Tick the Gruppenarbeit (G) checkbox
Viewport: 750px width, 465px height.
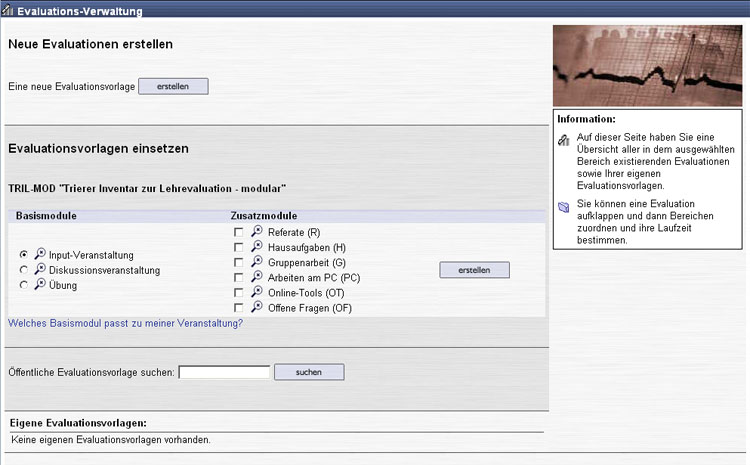tap(238, 262)
